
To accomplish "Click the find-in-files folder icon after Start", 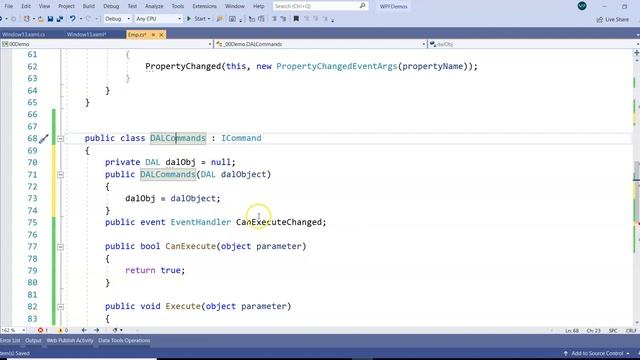I will click(220, 19).
